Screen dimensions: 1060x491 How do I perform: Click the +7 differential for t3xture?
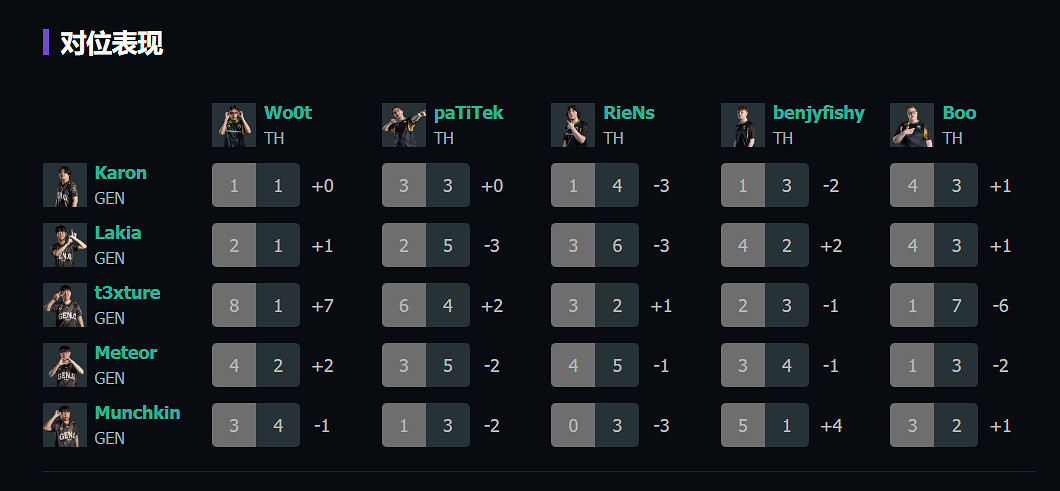322,306
